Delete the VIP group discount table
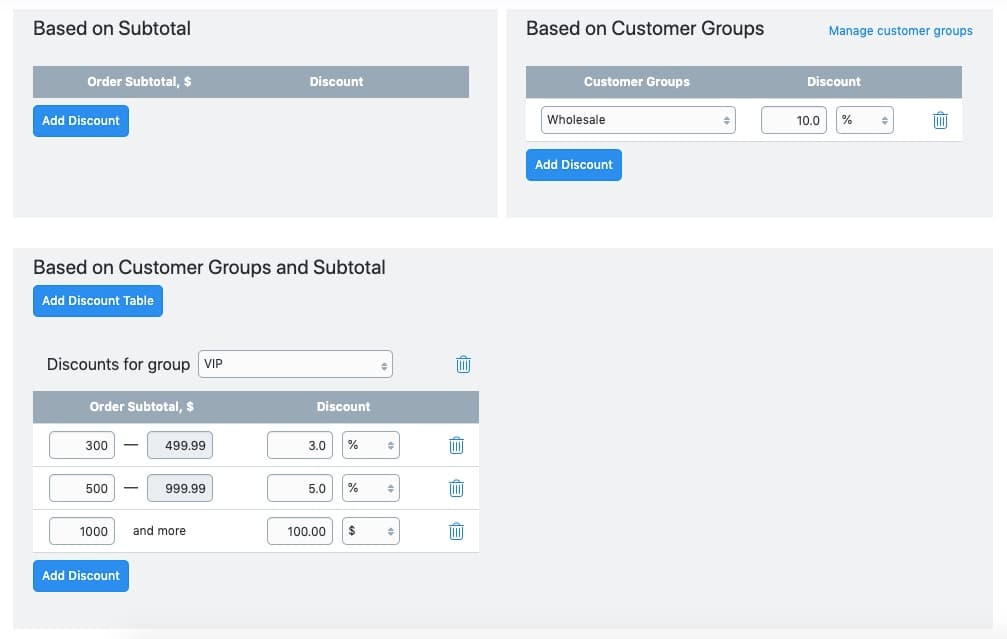The height and width of the screenshot is (639, 1007). pos(463,365)
